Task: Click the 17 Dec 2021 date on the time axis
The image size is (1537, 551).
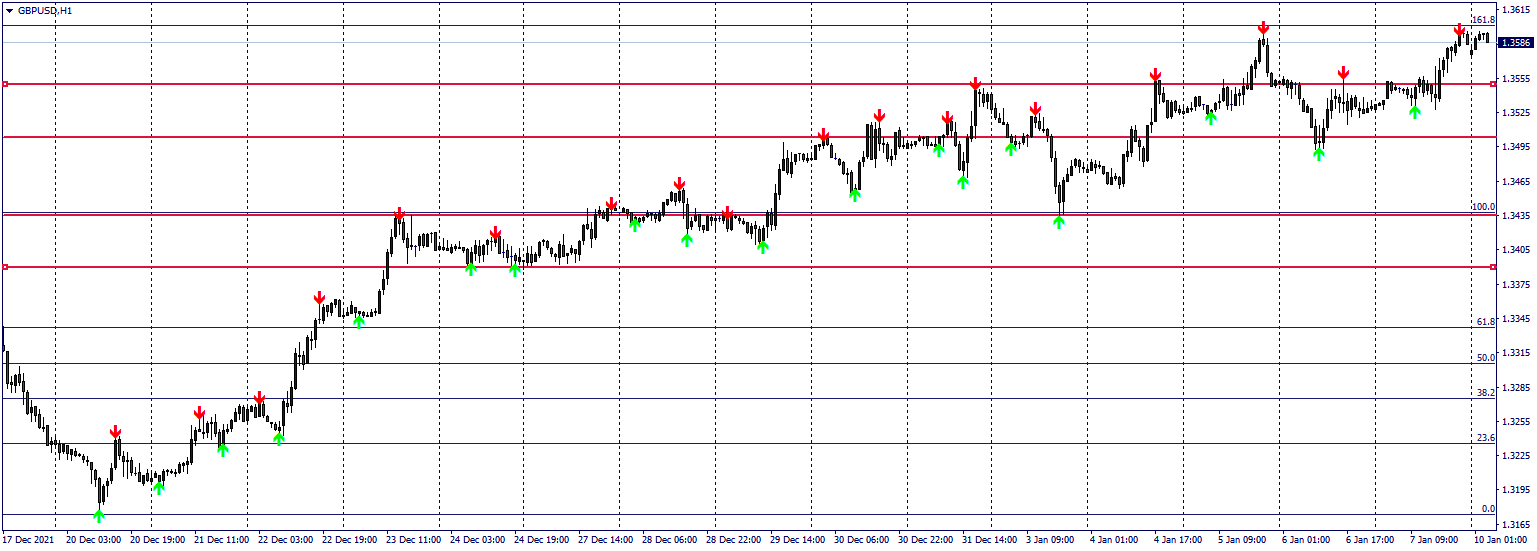Action: (x=28, y=540)
